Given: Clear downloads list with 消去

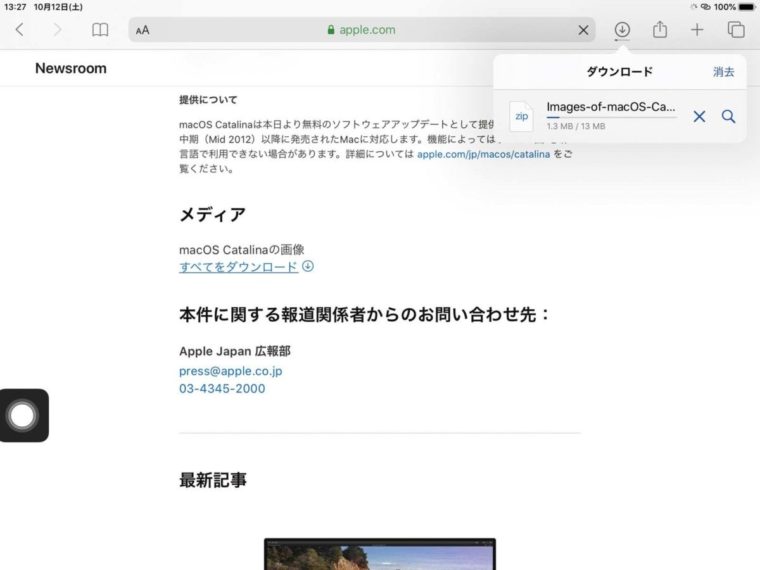Looking at the screenshot, I should pyautogui.click(x=723, y=72).
